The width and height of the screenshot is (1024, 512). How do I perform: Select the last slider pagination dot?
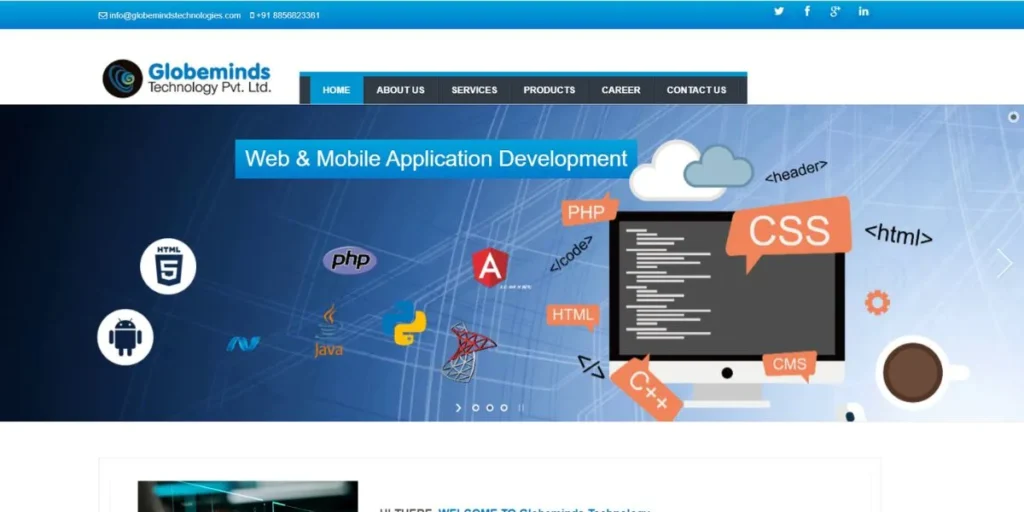pyautogui.click(x=504, y=408)
